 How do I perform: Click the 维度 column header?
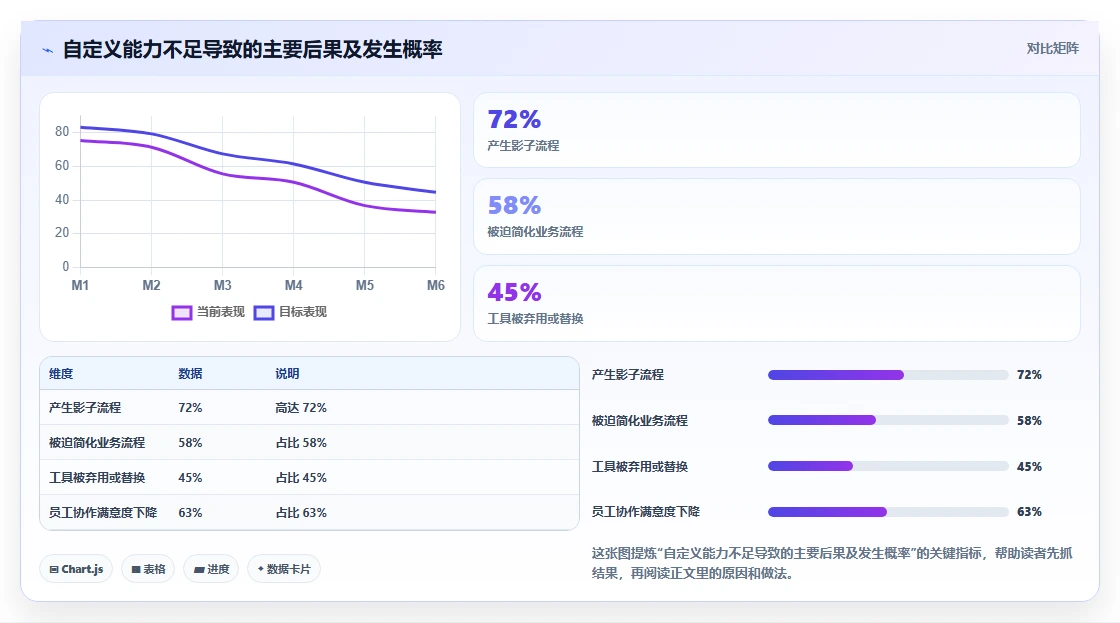click(x=61, y=374)
